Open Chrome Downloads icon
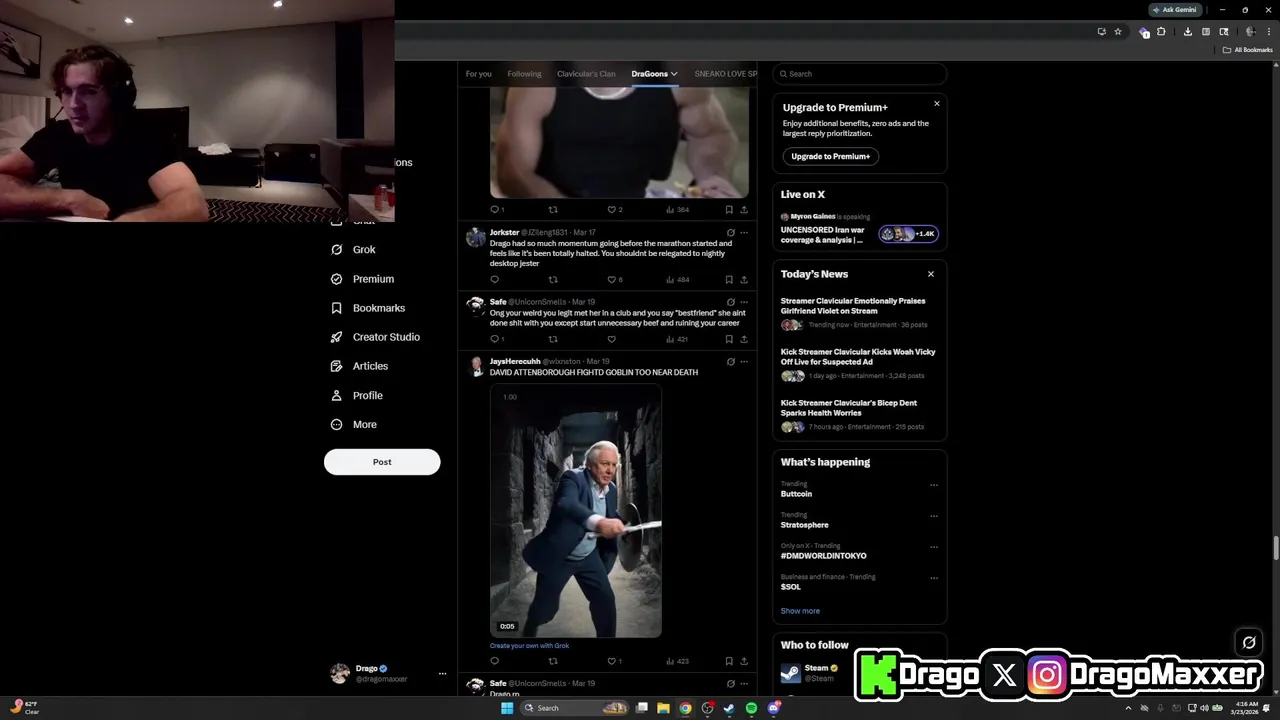This screenshot has width=1280, height=720. [x=1187, y=31]
